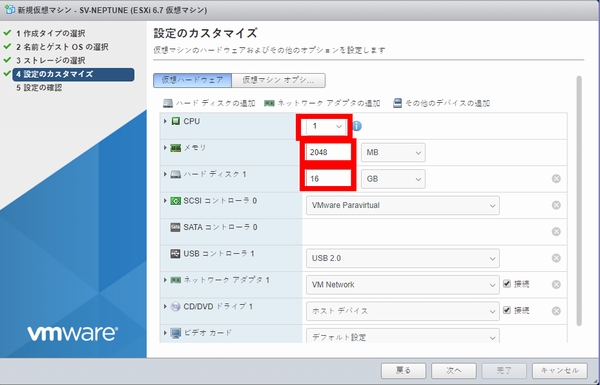Toggle Network adapter 1 connect checkbox
The width and height of the screenshot is (600, 385).
coord(507,284)
